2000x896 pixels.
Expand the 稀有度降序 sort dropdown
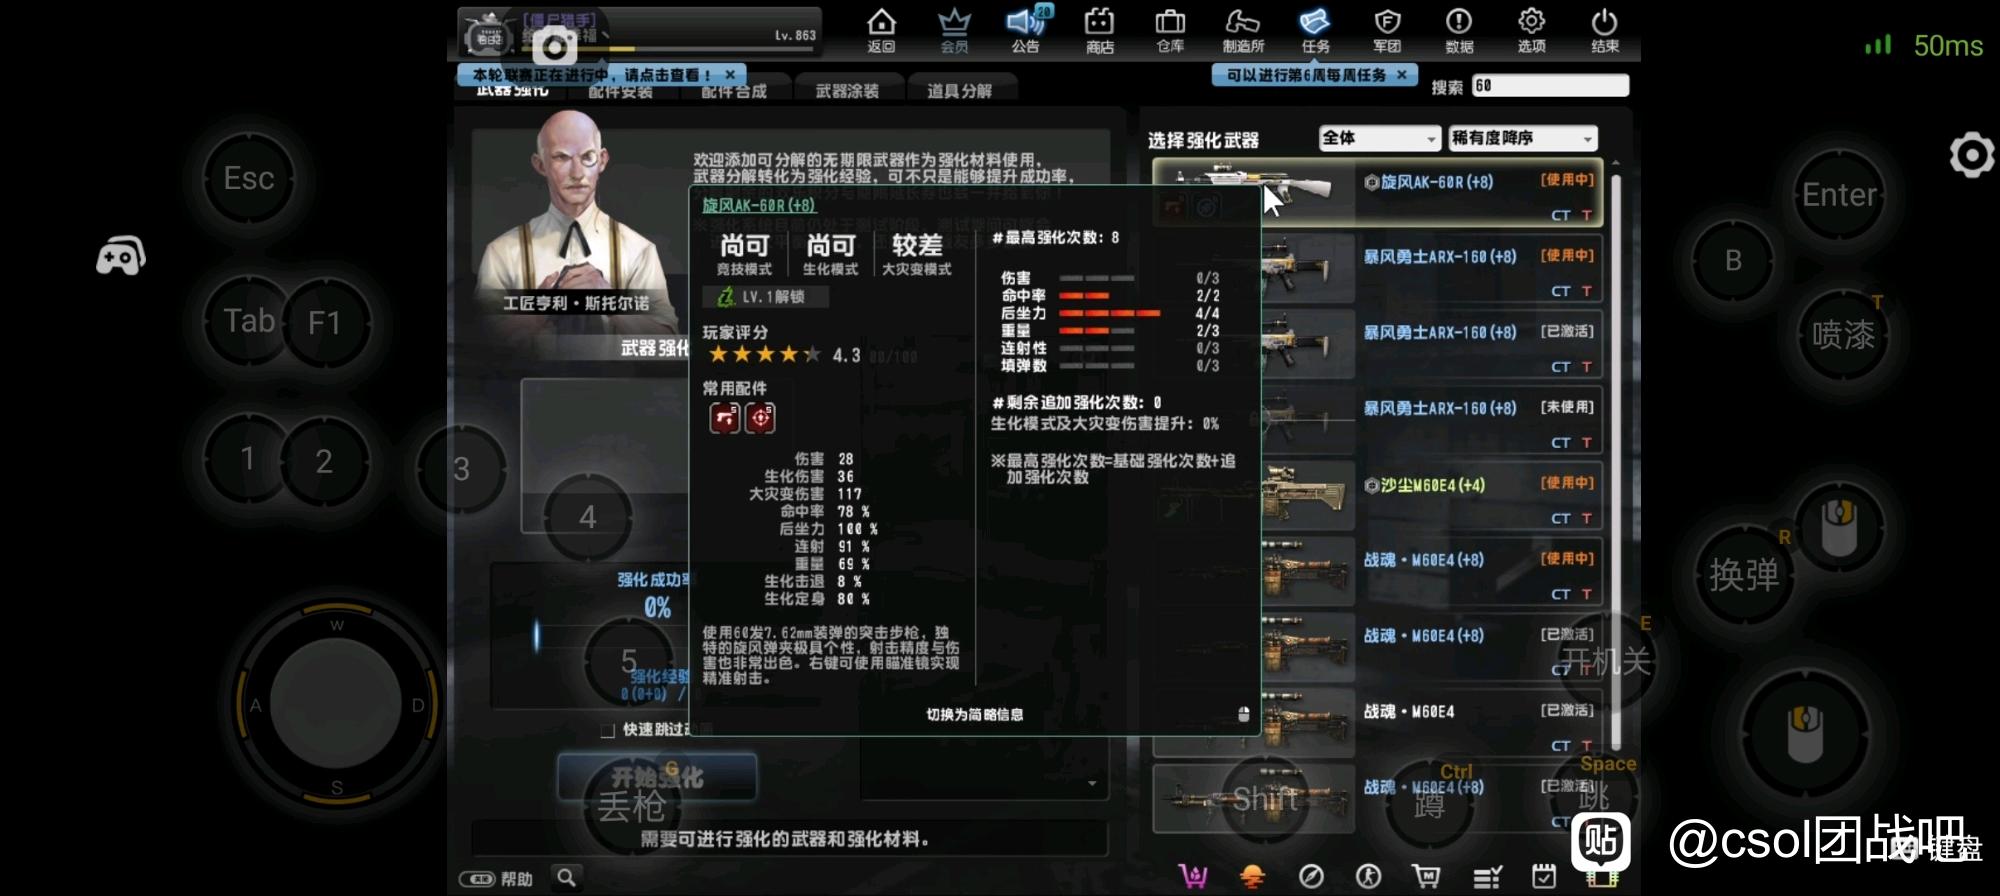point(1523,138)
